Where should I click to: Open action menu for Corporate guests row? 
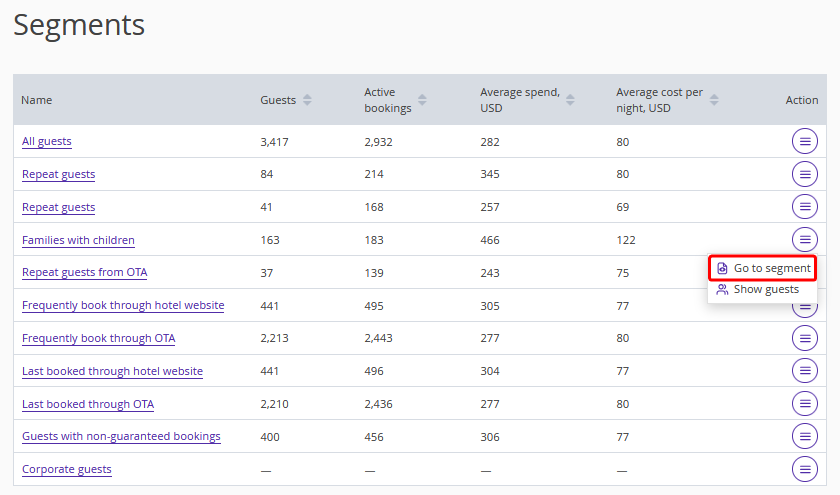[x=804, y=469]
